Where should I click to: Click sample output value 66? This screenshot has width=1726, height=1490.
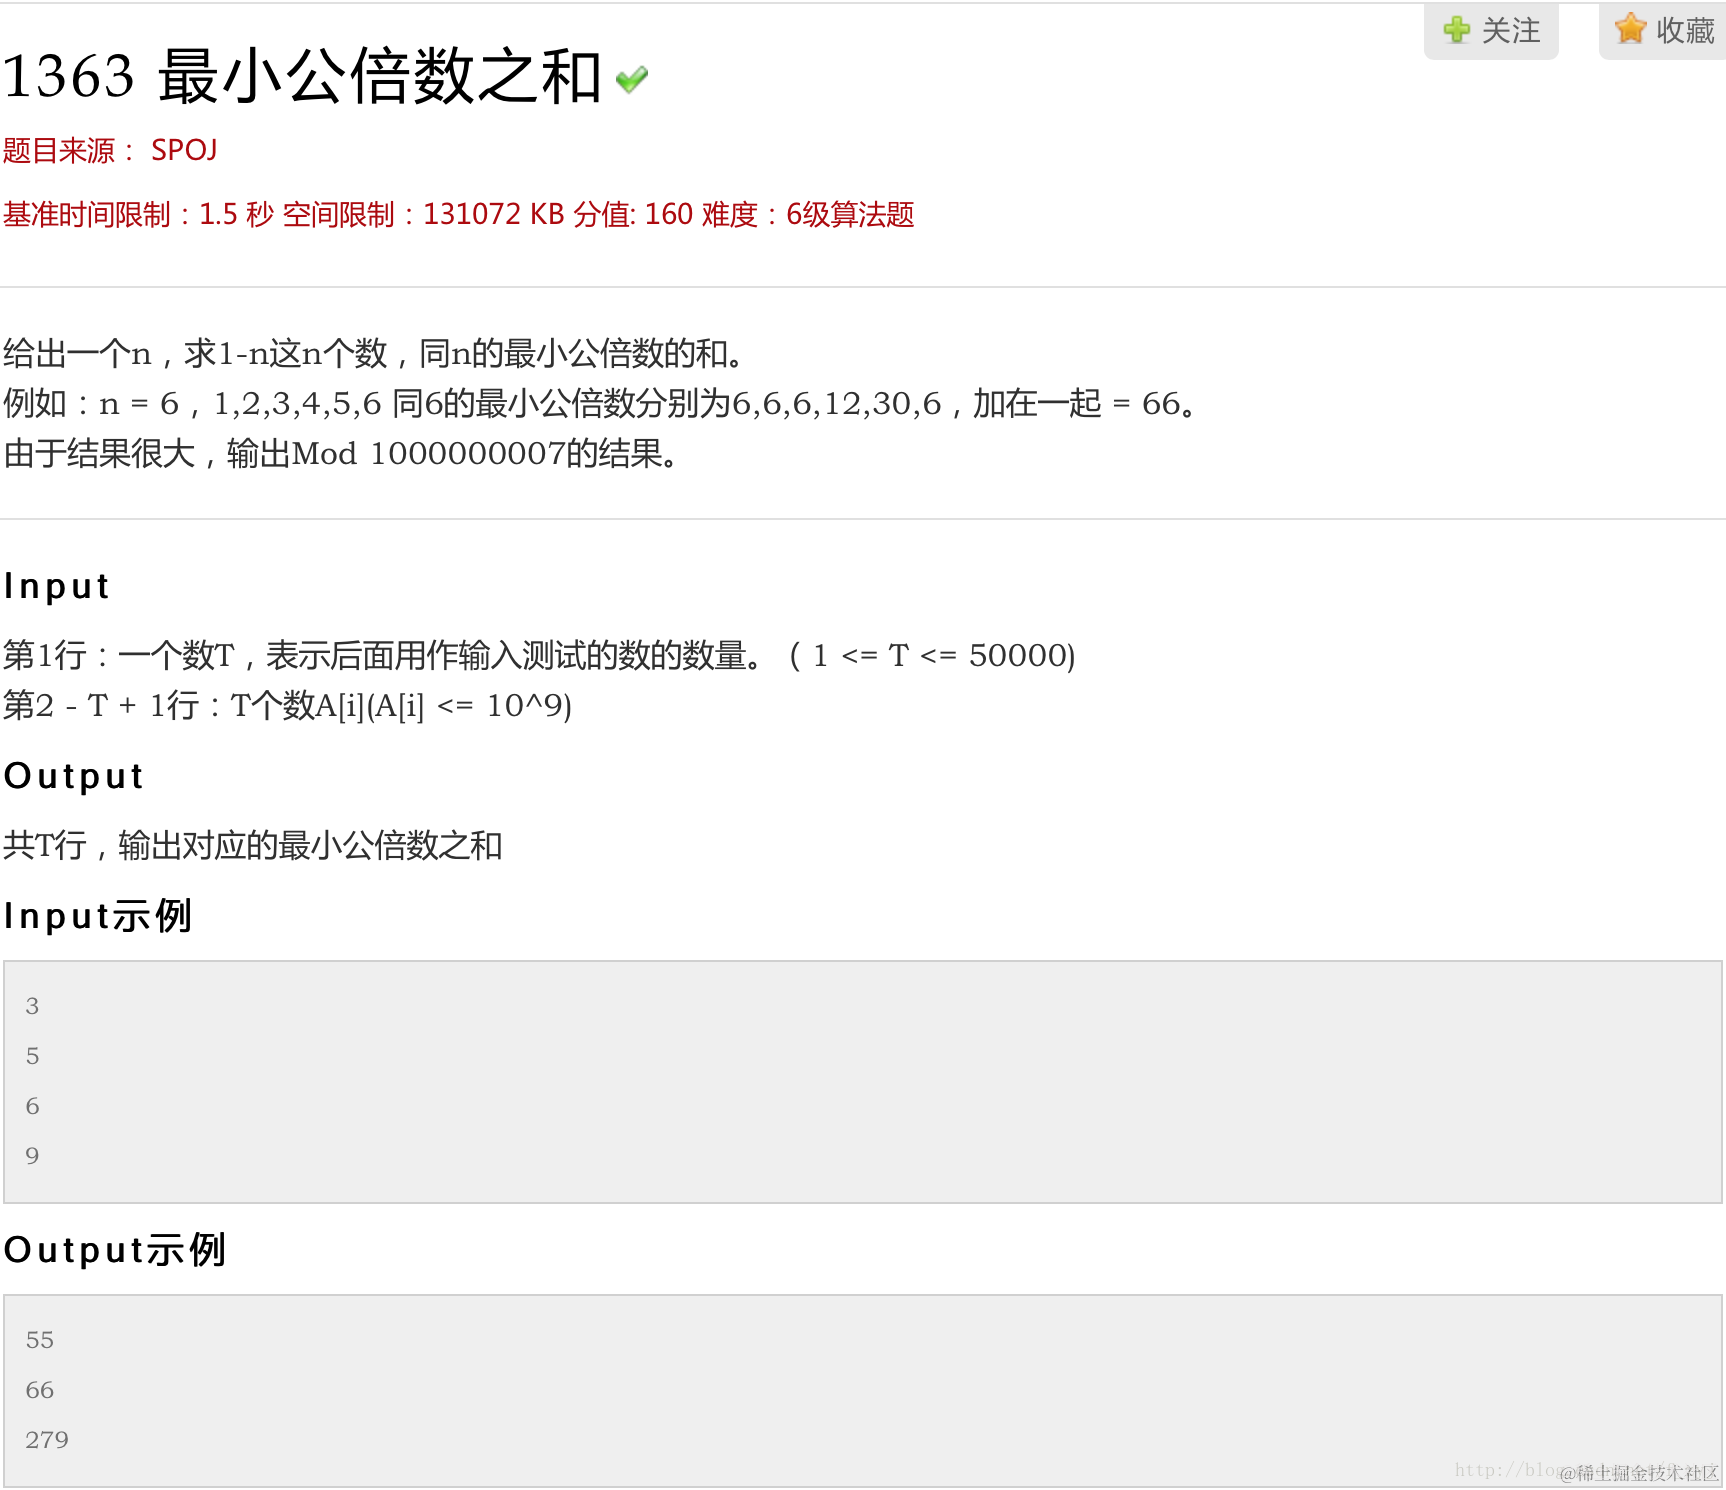[x=40, y=1390]
